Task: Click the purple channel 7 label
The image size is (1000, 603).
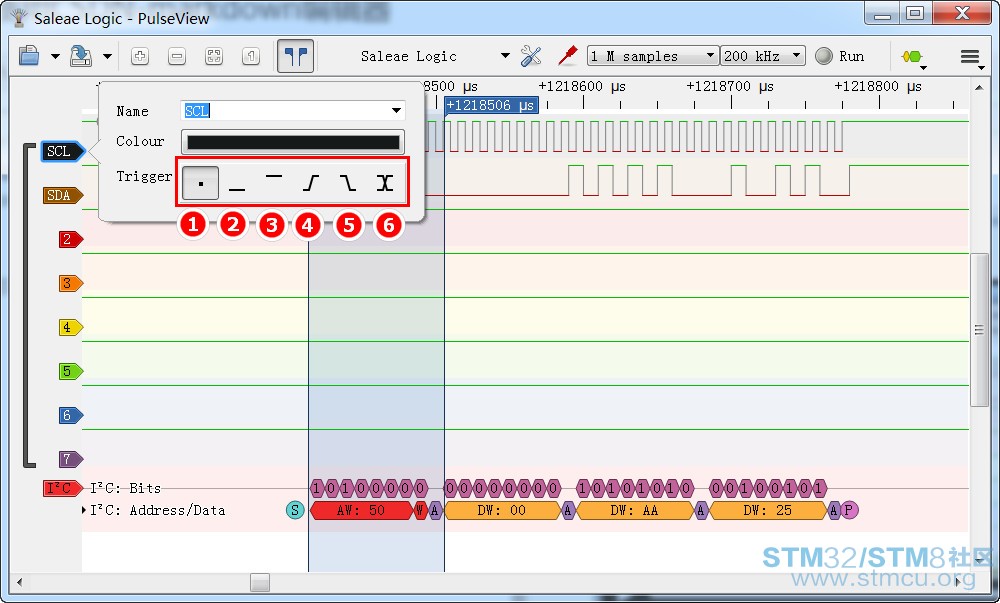Action: click(x=70, y=459)
